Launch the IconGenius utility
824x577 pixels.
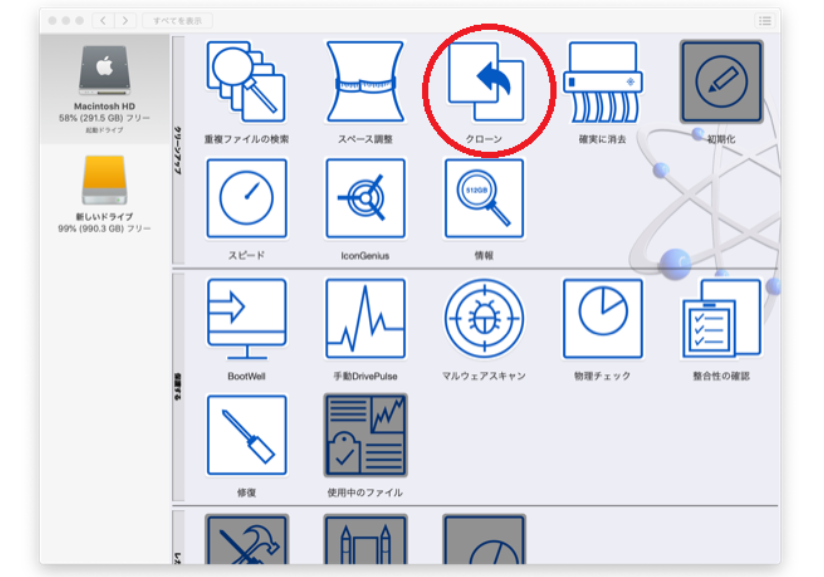click(x=365, y=198)
